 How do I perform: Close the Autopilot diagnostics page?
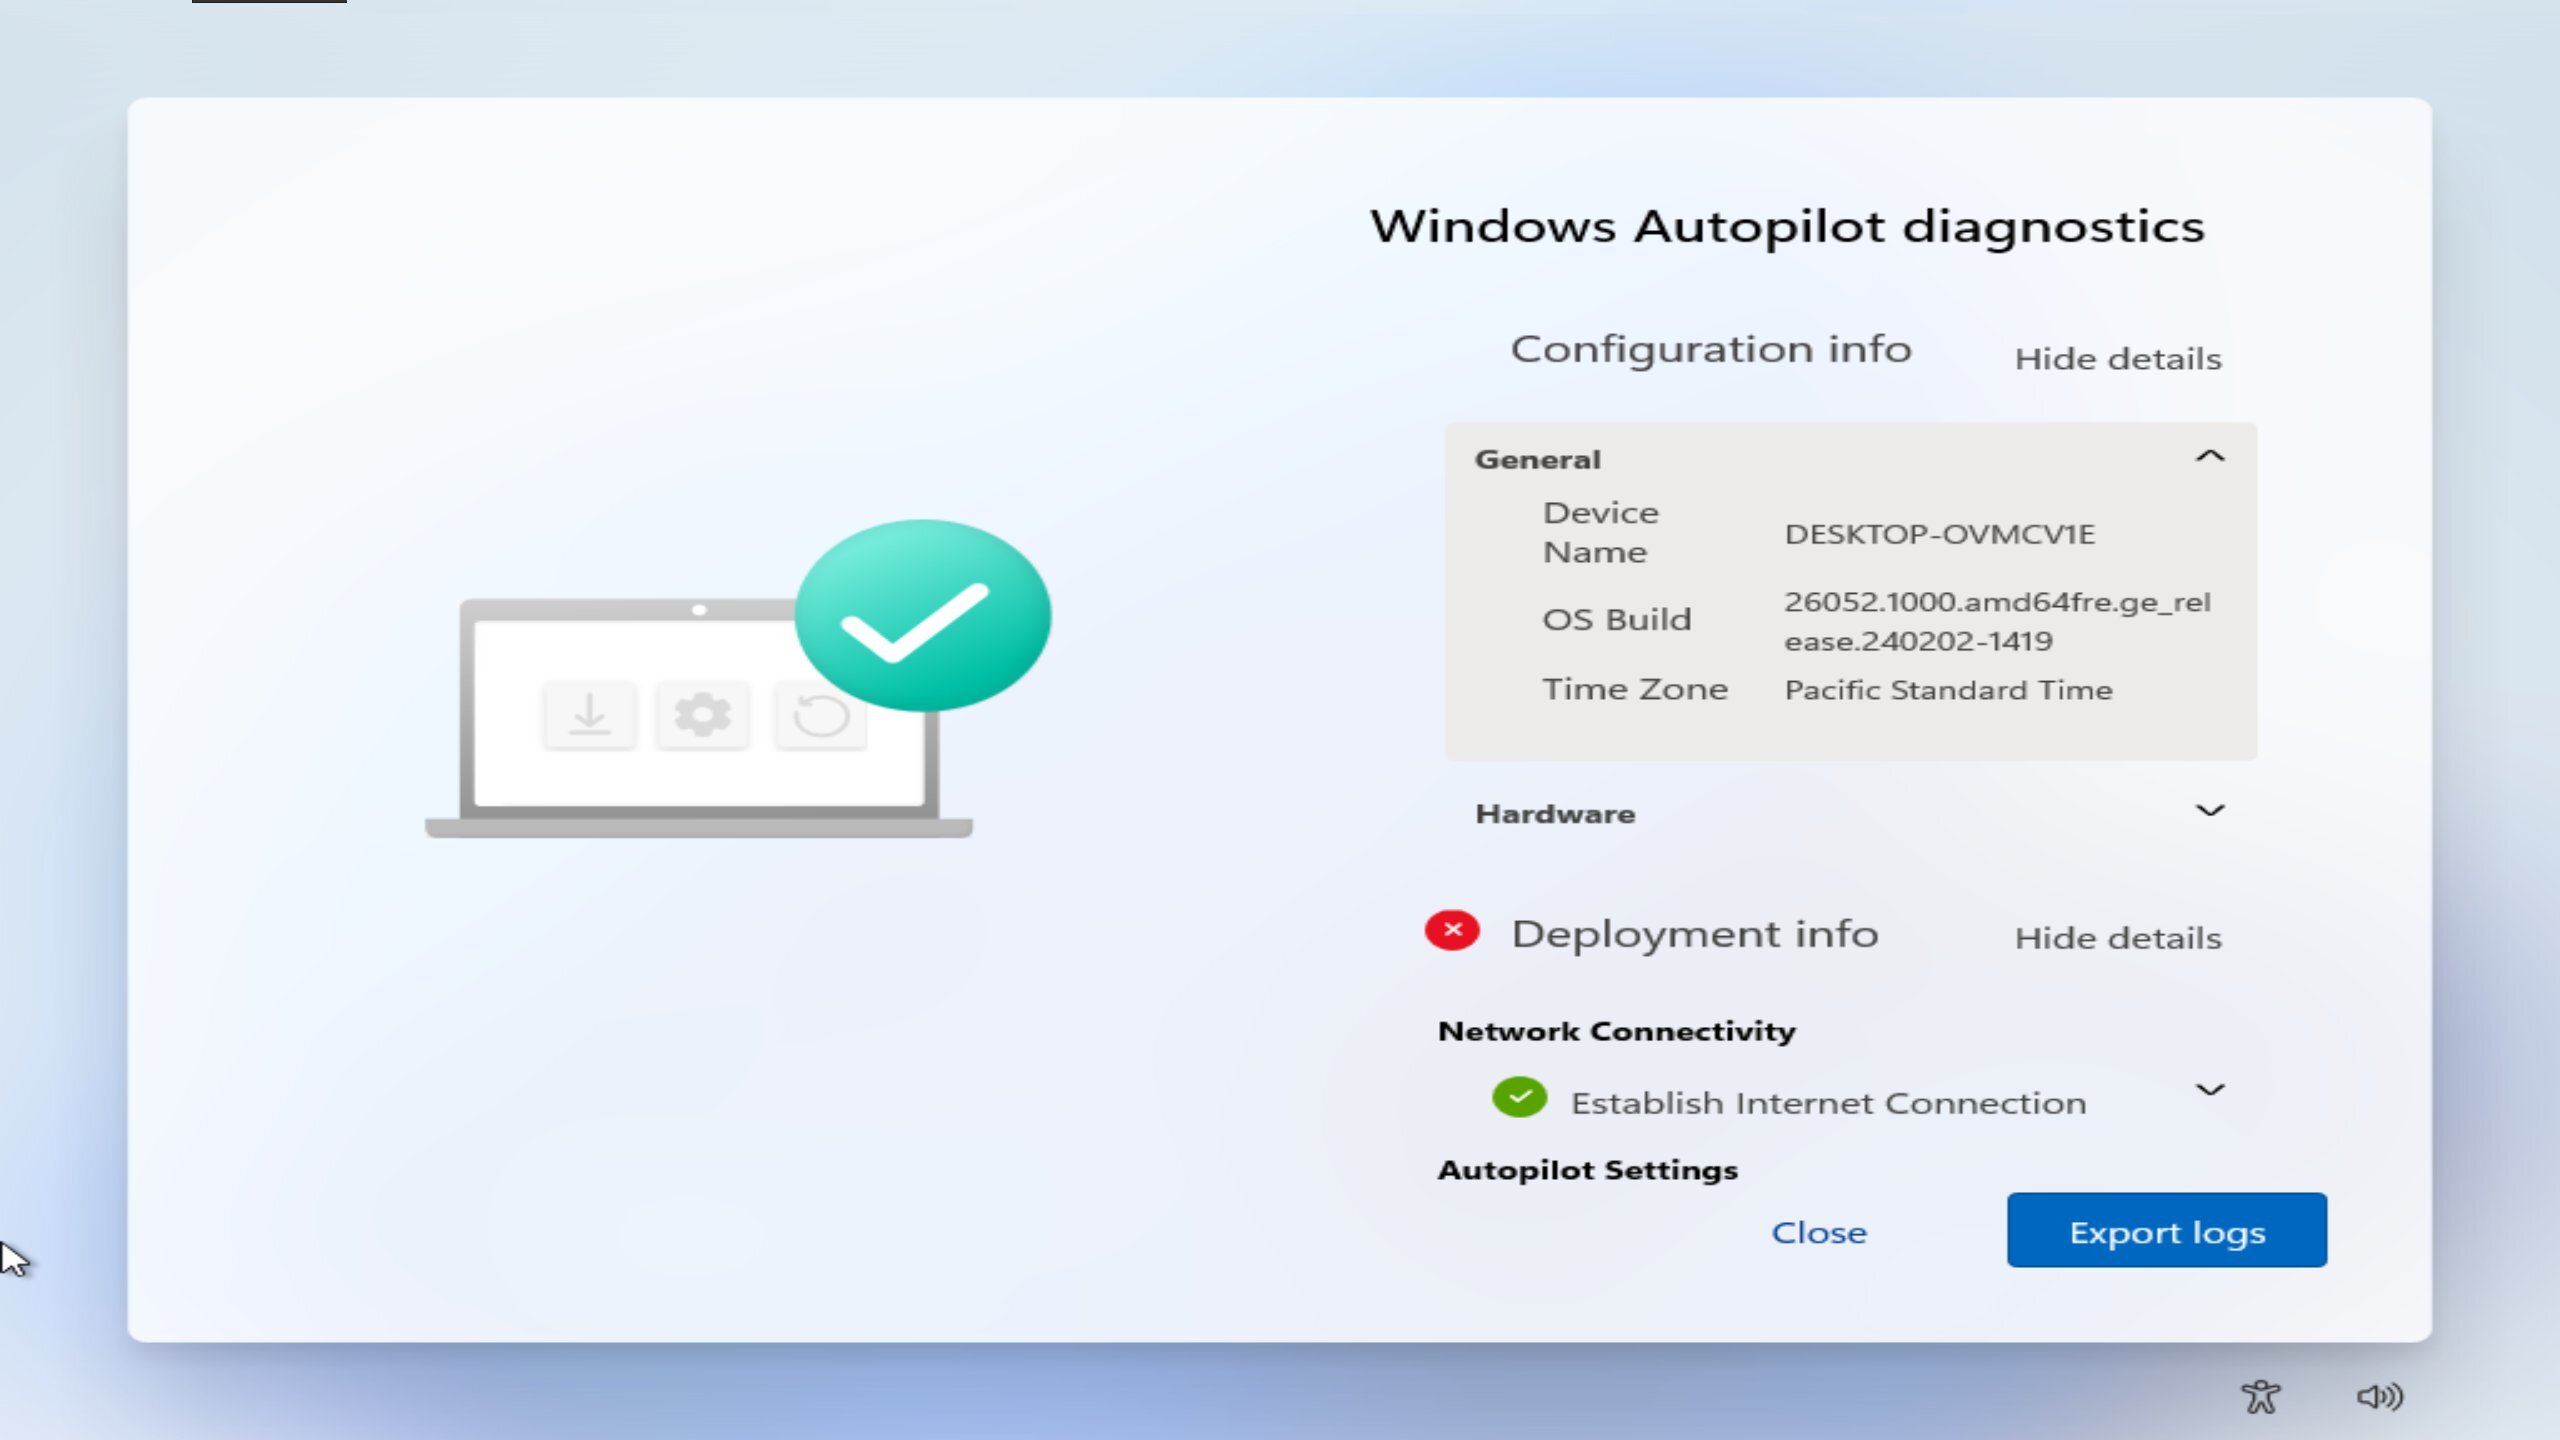(x=1819, y=1232)
